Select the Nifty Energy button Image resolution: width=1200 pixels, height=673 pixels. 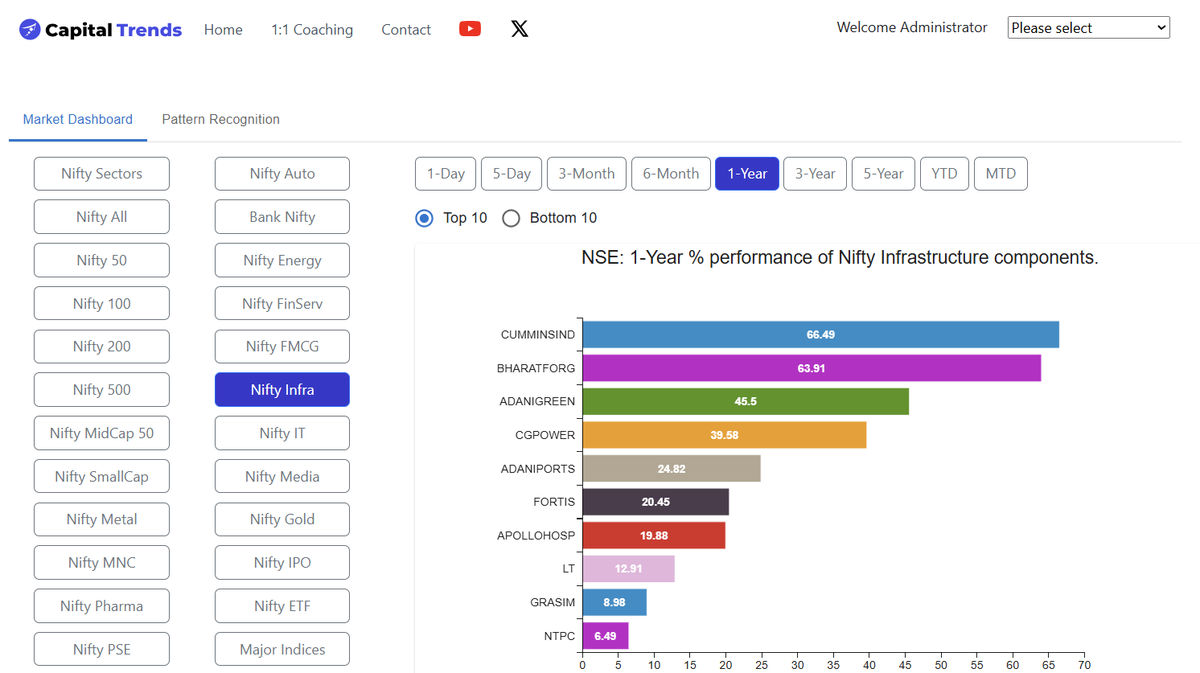[282, 260]
